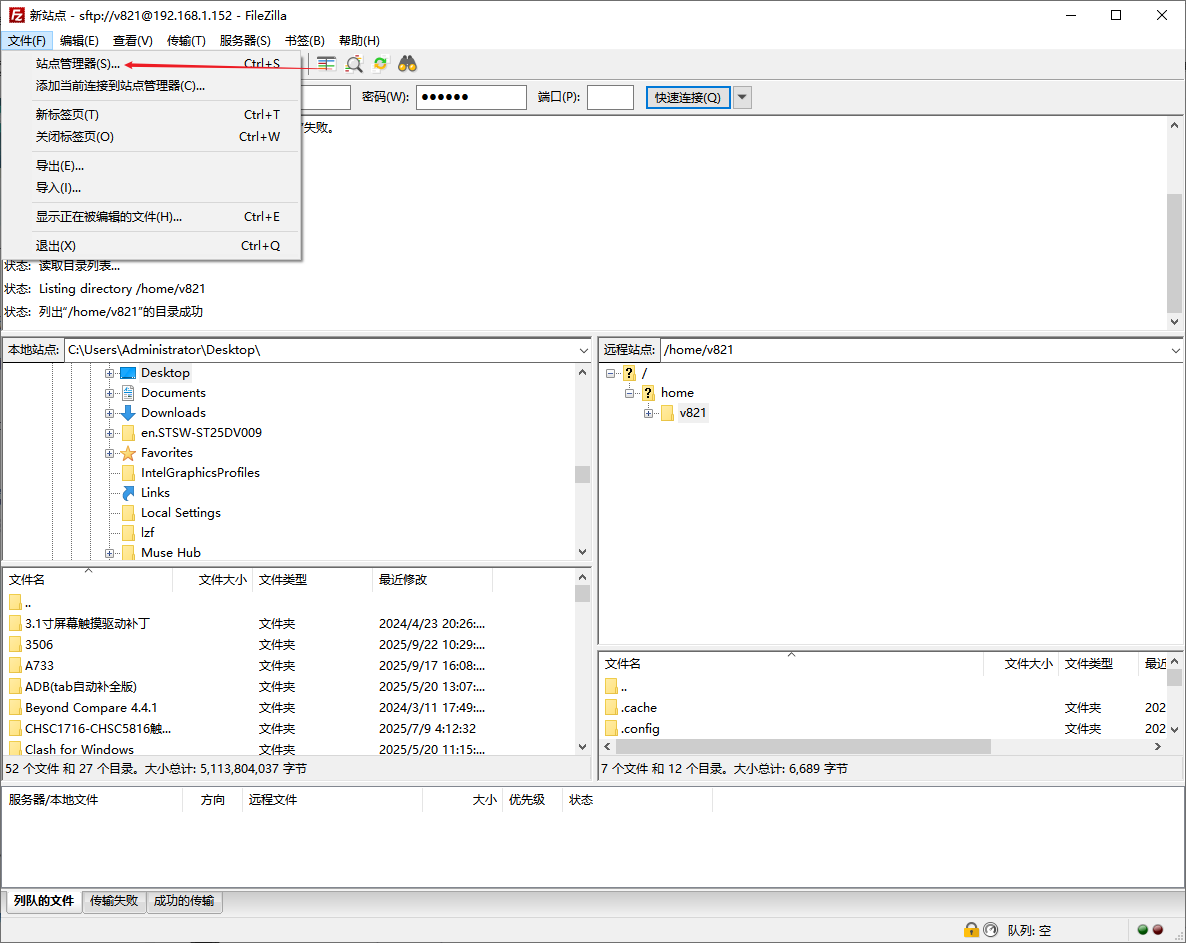Expand the remote v821 node
Image resolution: width=1186 pixels, height=943 pixels.
(x=648, y=414)
